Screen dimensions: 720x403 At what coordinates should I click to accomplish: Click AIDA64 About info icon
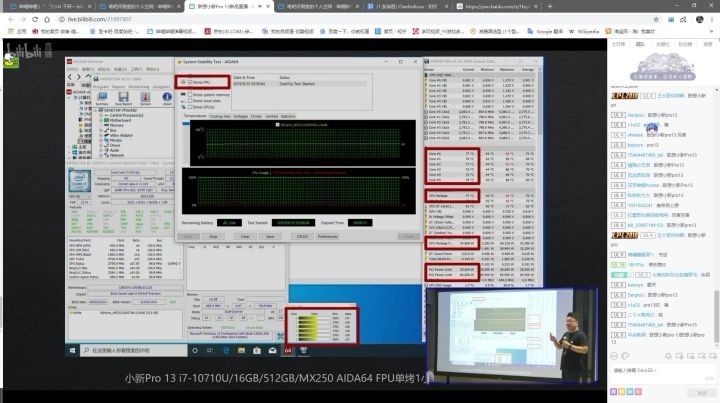(x=167, y=97)
